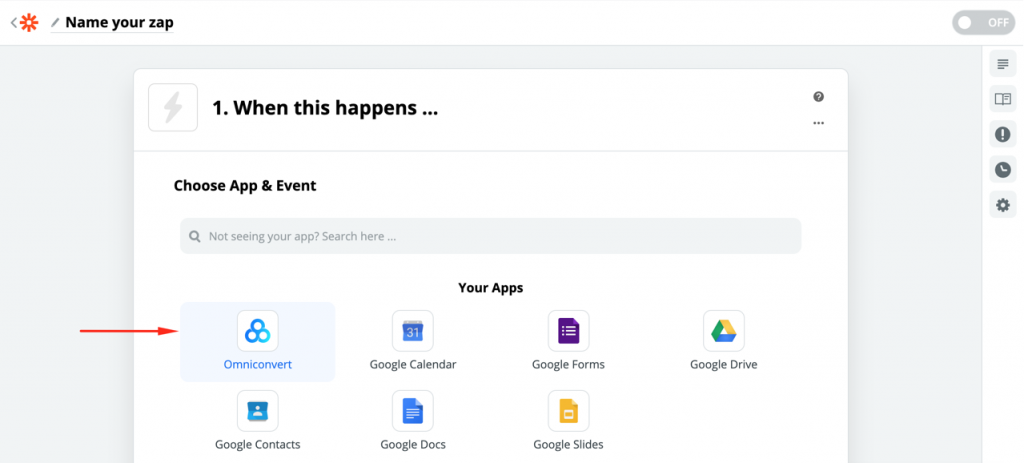Open the step three-dots options menu
Screen dimensions: 1024x463
point(819,123)
